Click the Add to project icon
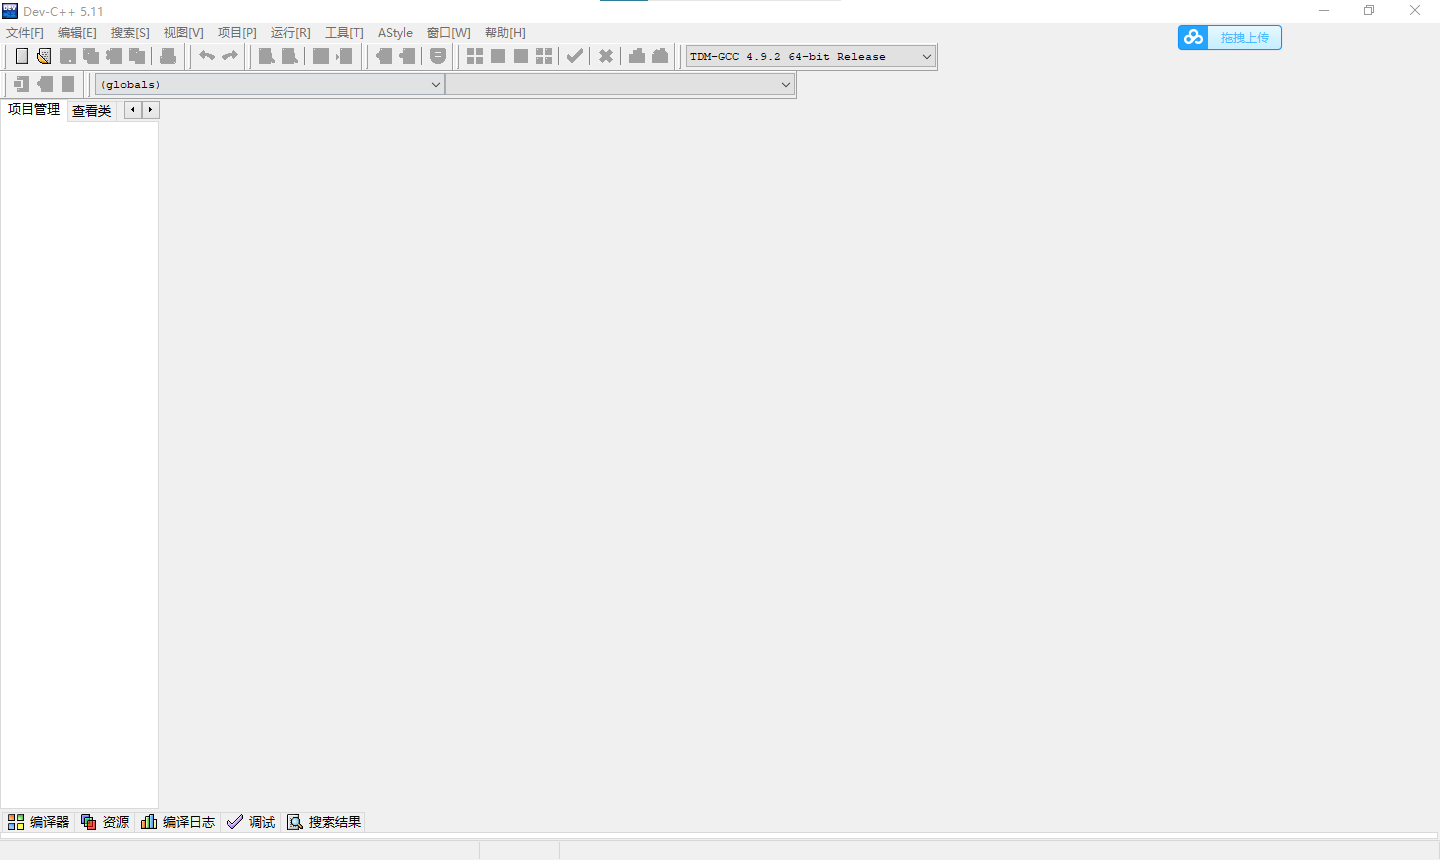The height and width of the screenshot is (860, 1440). [x=384, y=56]
